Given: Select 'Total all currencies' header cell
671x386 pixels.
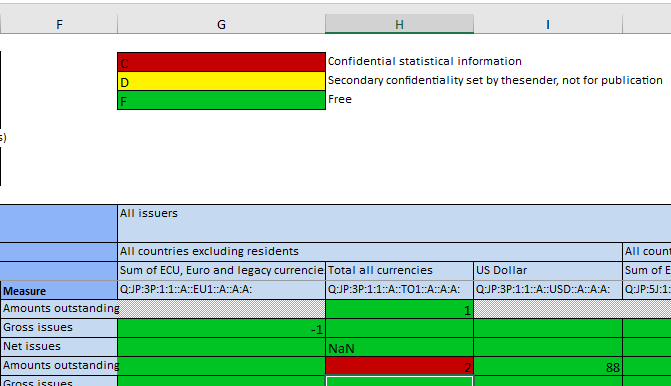Looking at the screenshot, I should tap(399, 270).
